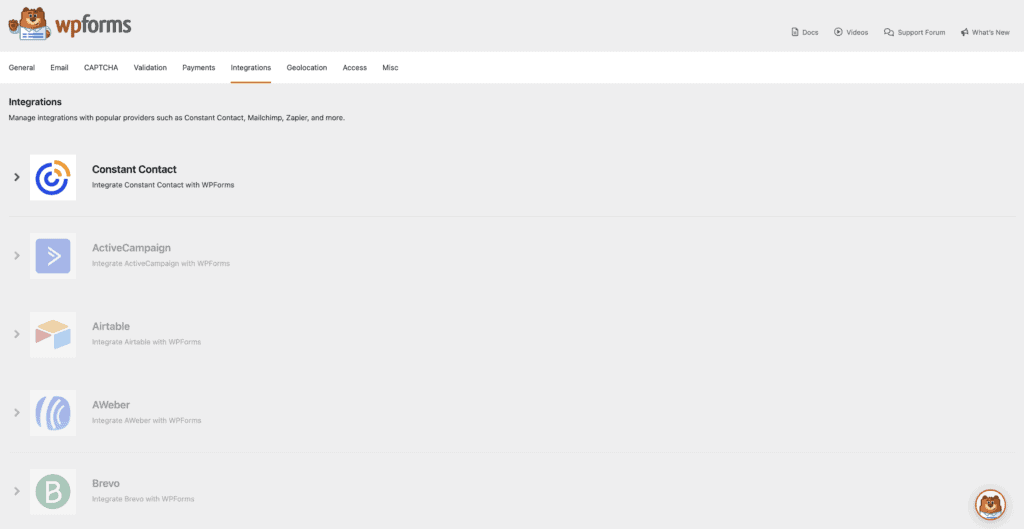Open the Misc tab
Viewport: 1024px width, 529px height.
pos(391,67)
